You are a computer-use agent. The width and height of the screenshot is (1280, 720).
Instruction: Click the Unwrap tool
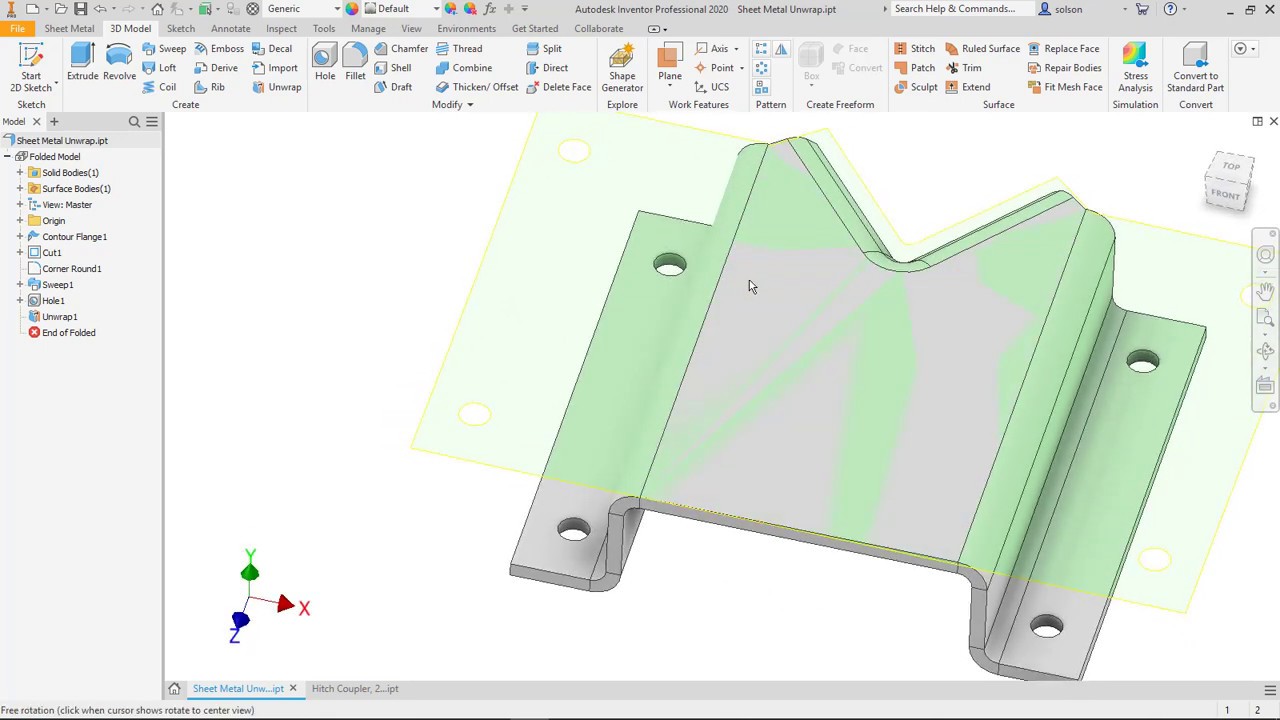point(276,87)
